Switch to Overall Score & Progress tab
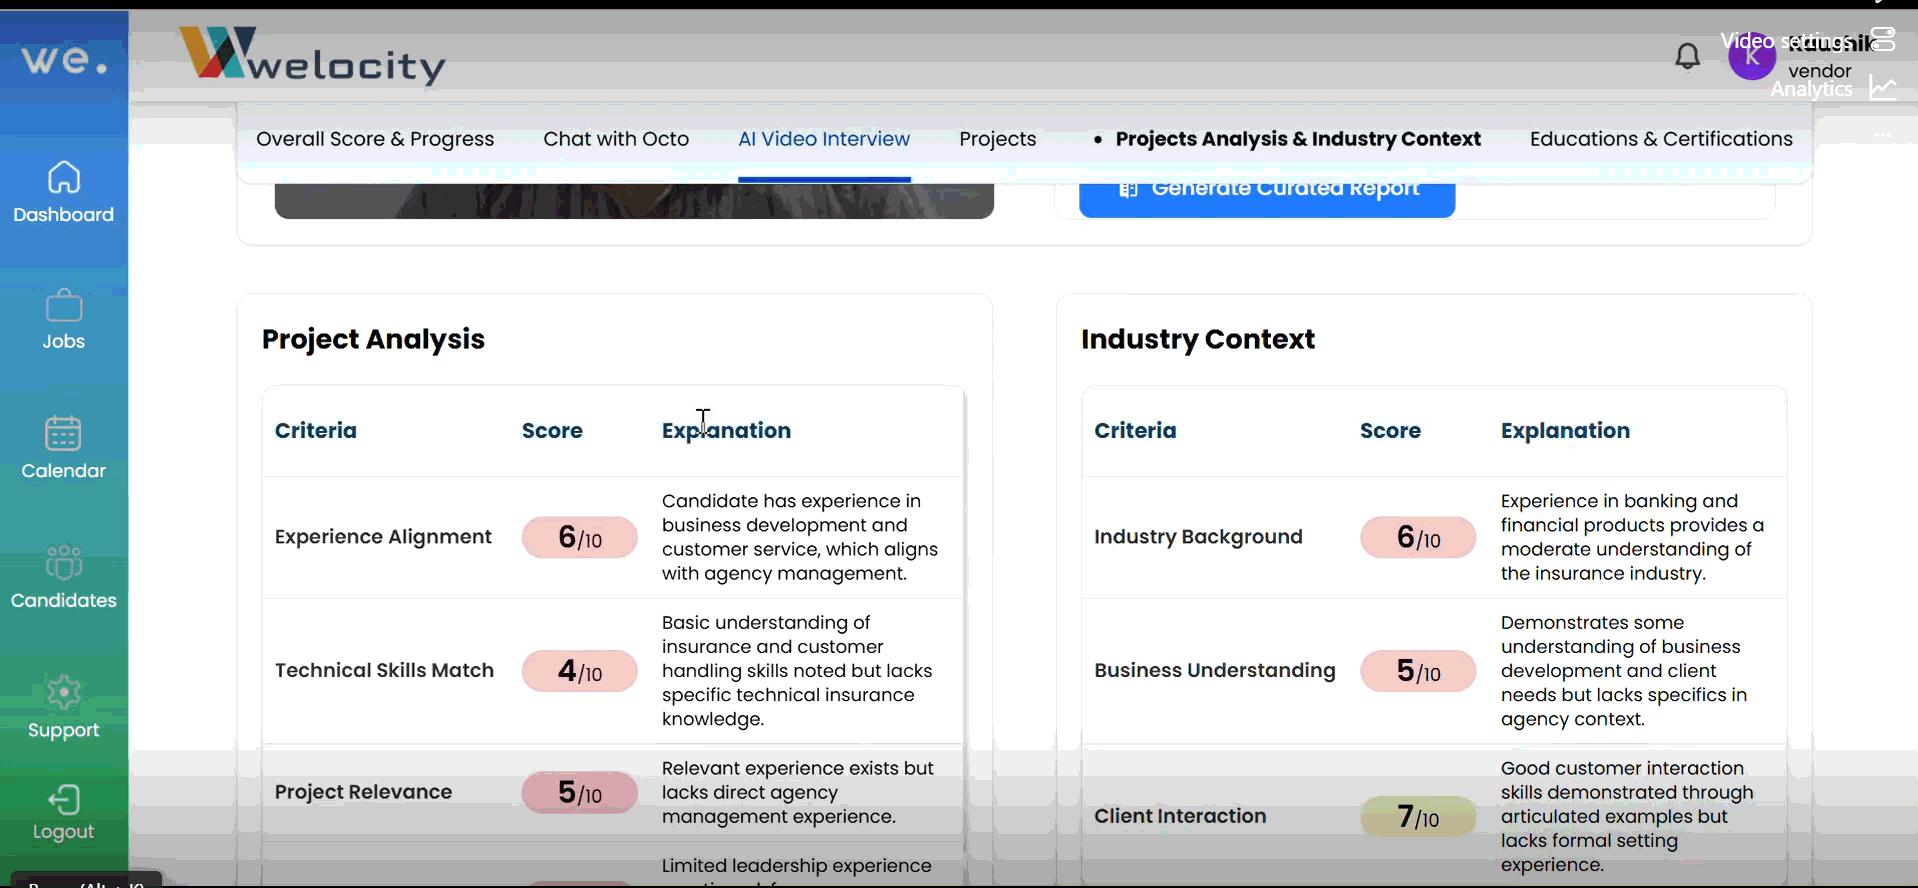This screenshot has width=1918, height=888. click(375, 139)
